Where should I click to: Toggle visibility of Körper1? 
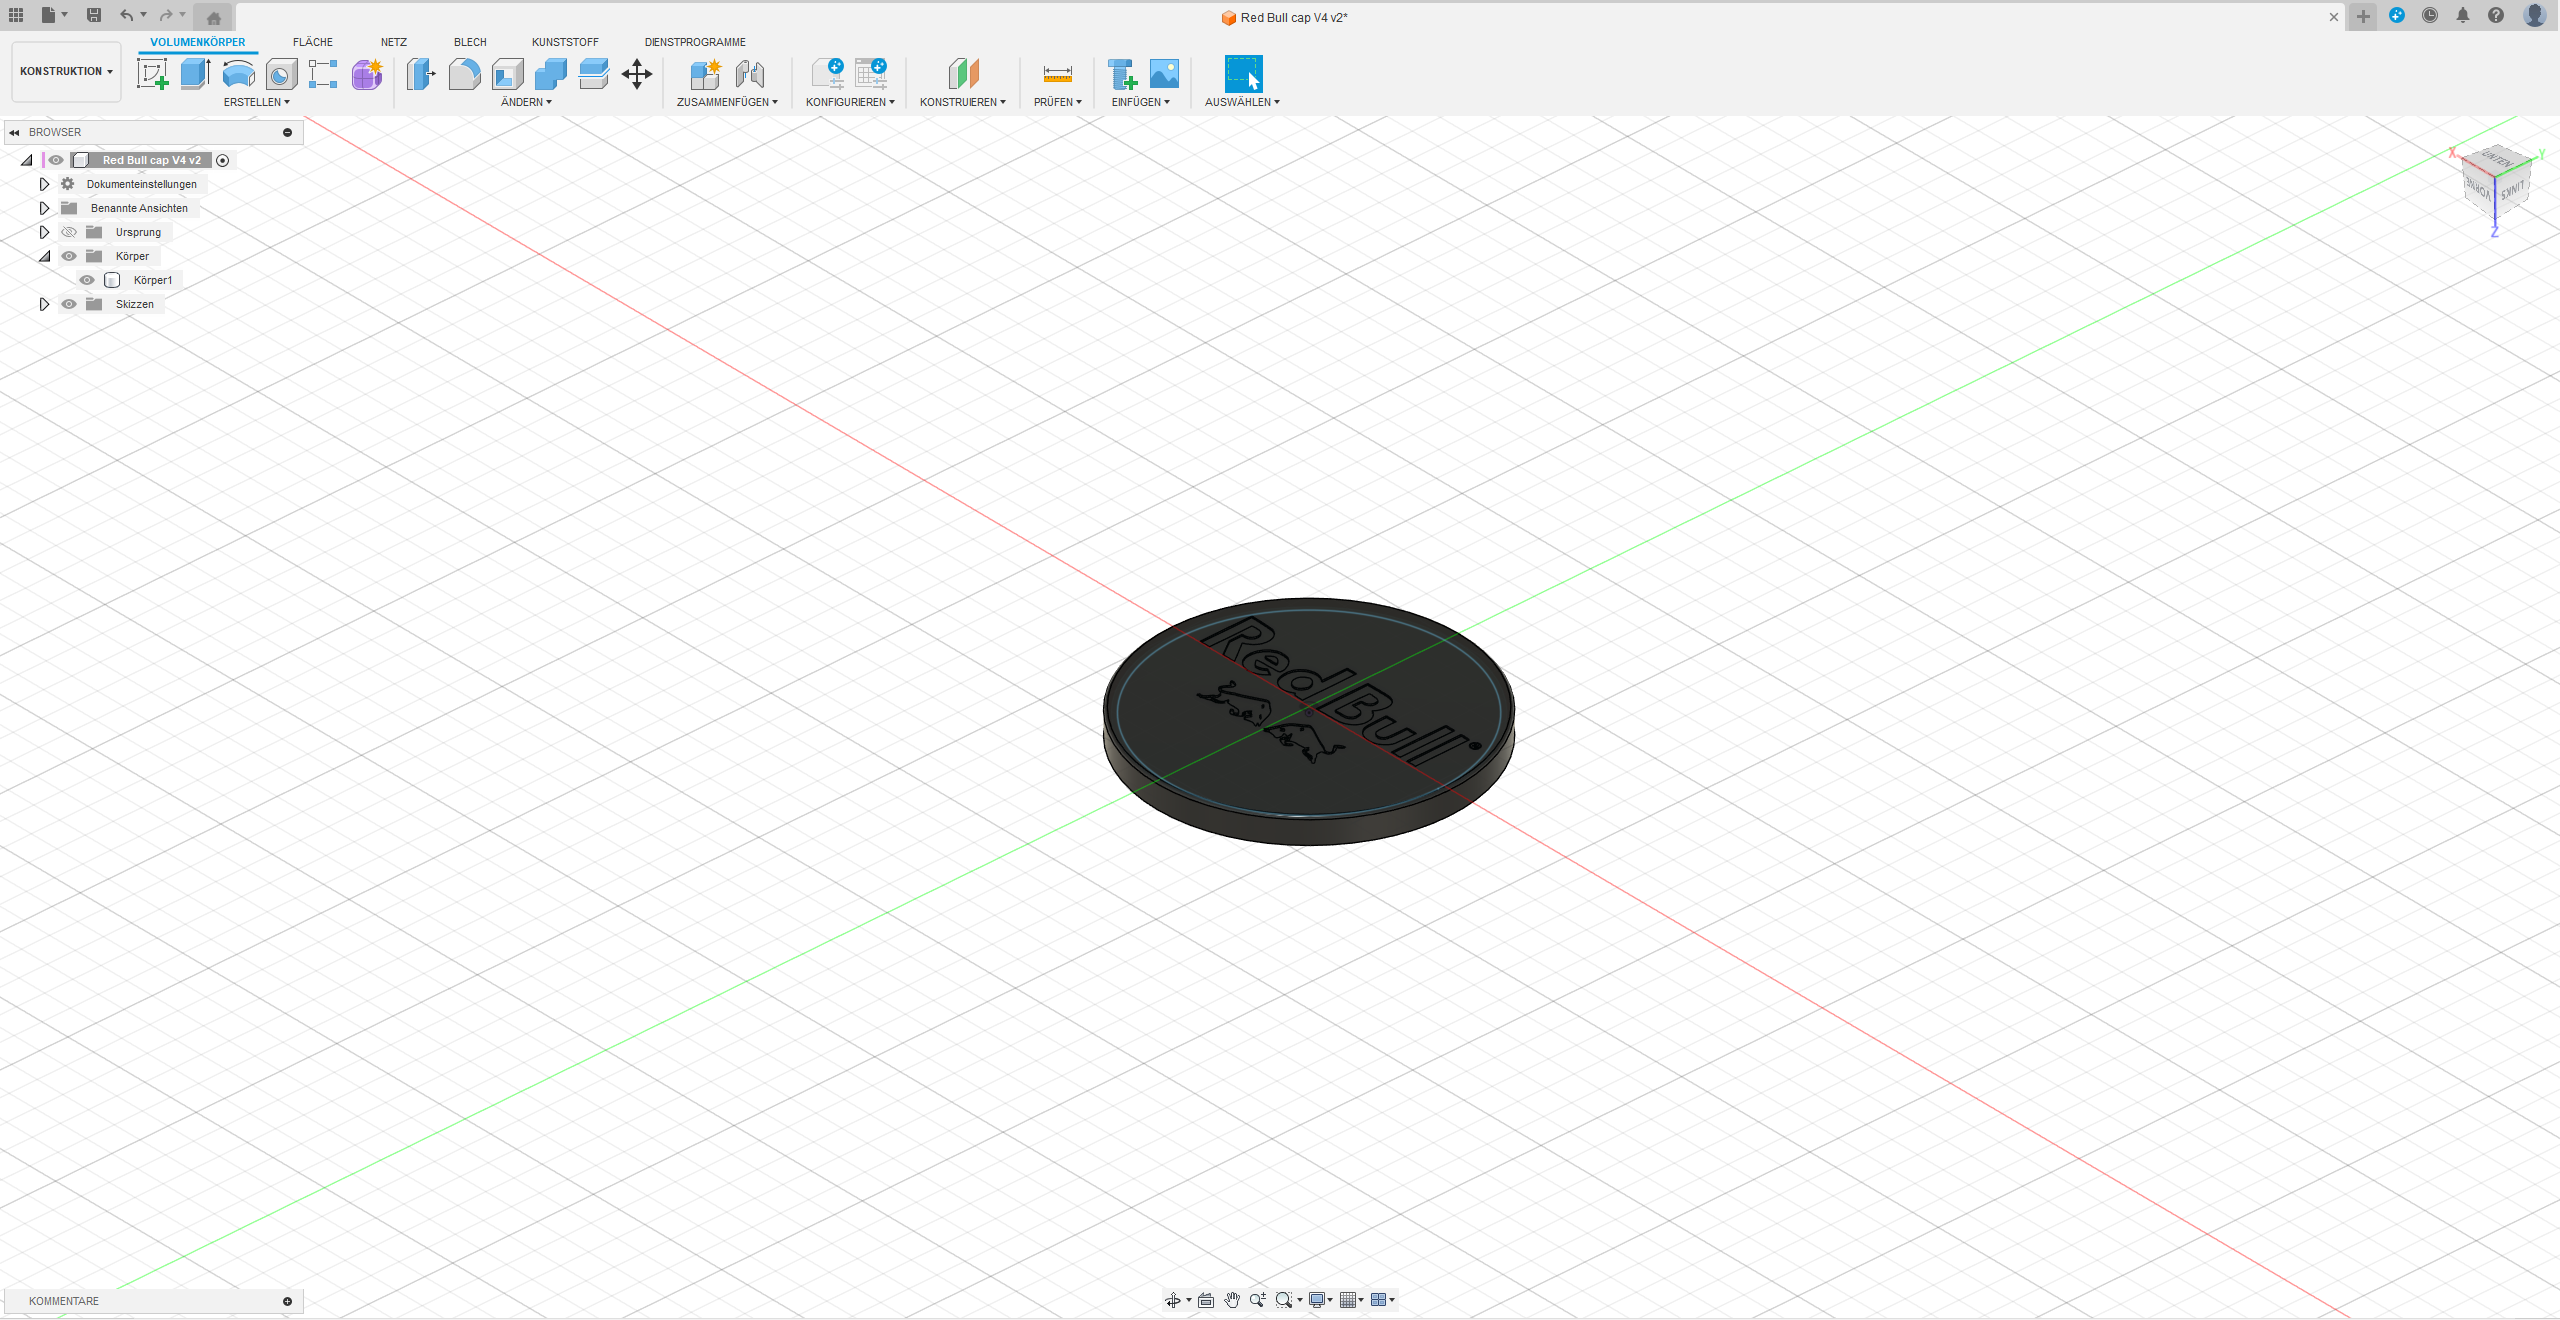[x=86, y=280]
